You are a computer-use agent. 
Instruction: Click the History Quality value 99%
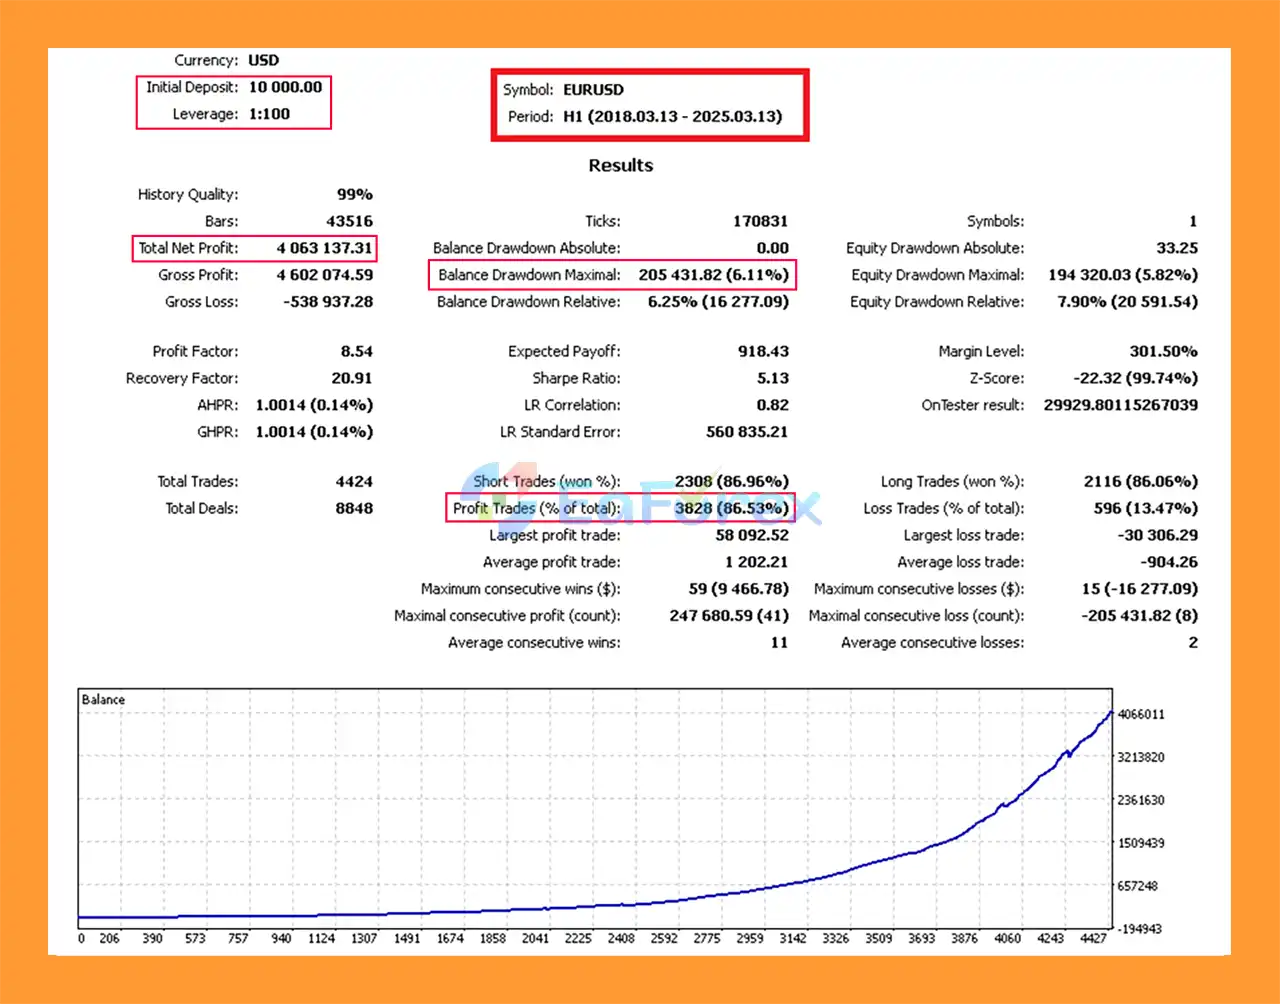[x=354, y=195]
